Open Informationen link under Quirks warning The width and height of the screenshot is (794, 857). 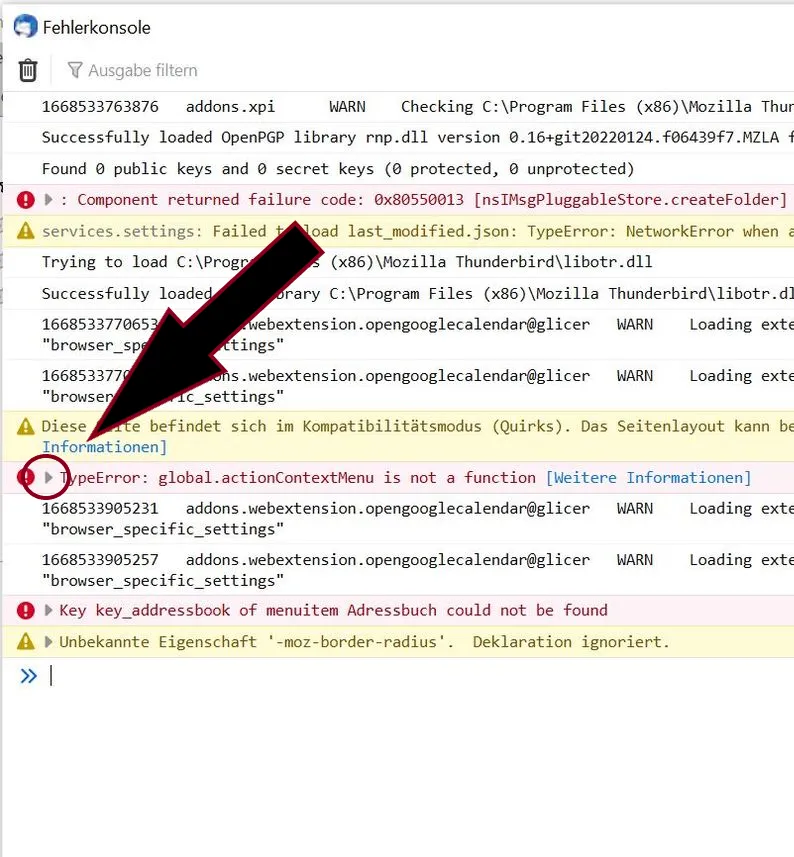click(x=104, y=447)
